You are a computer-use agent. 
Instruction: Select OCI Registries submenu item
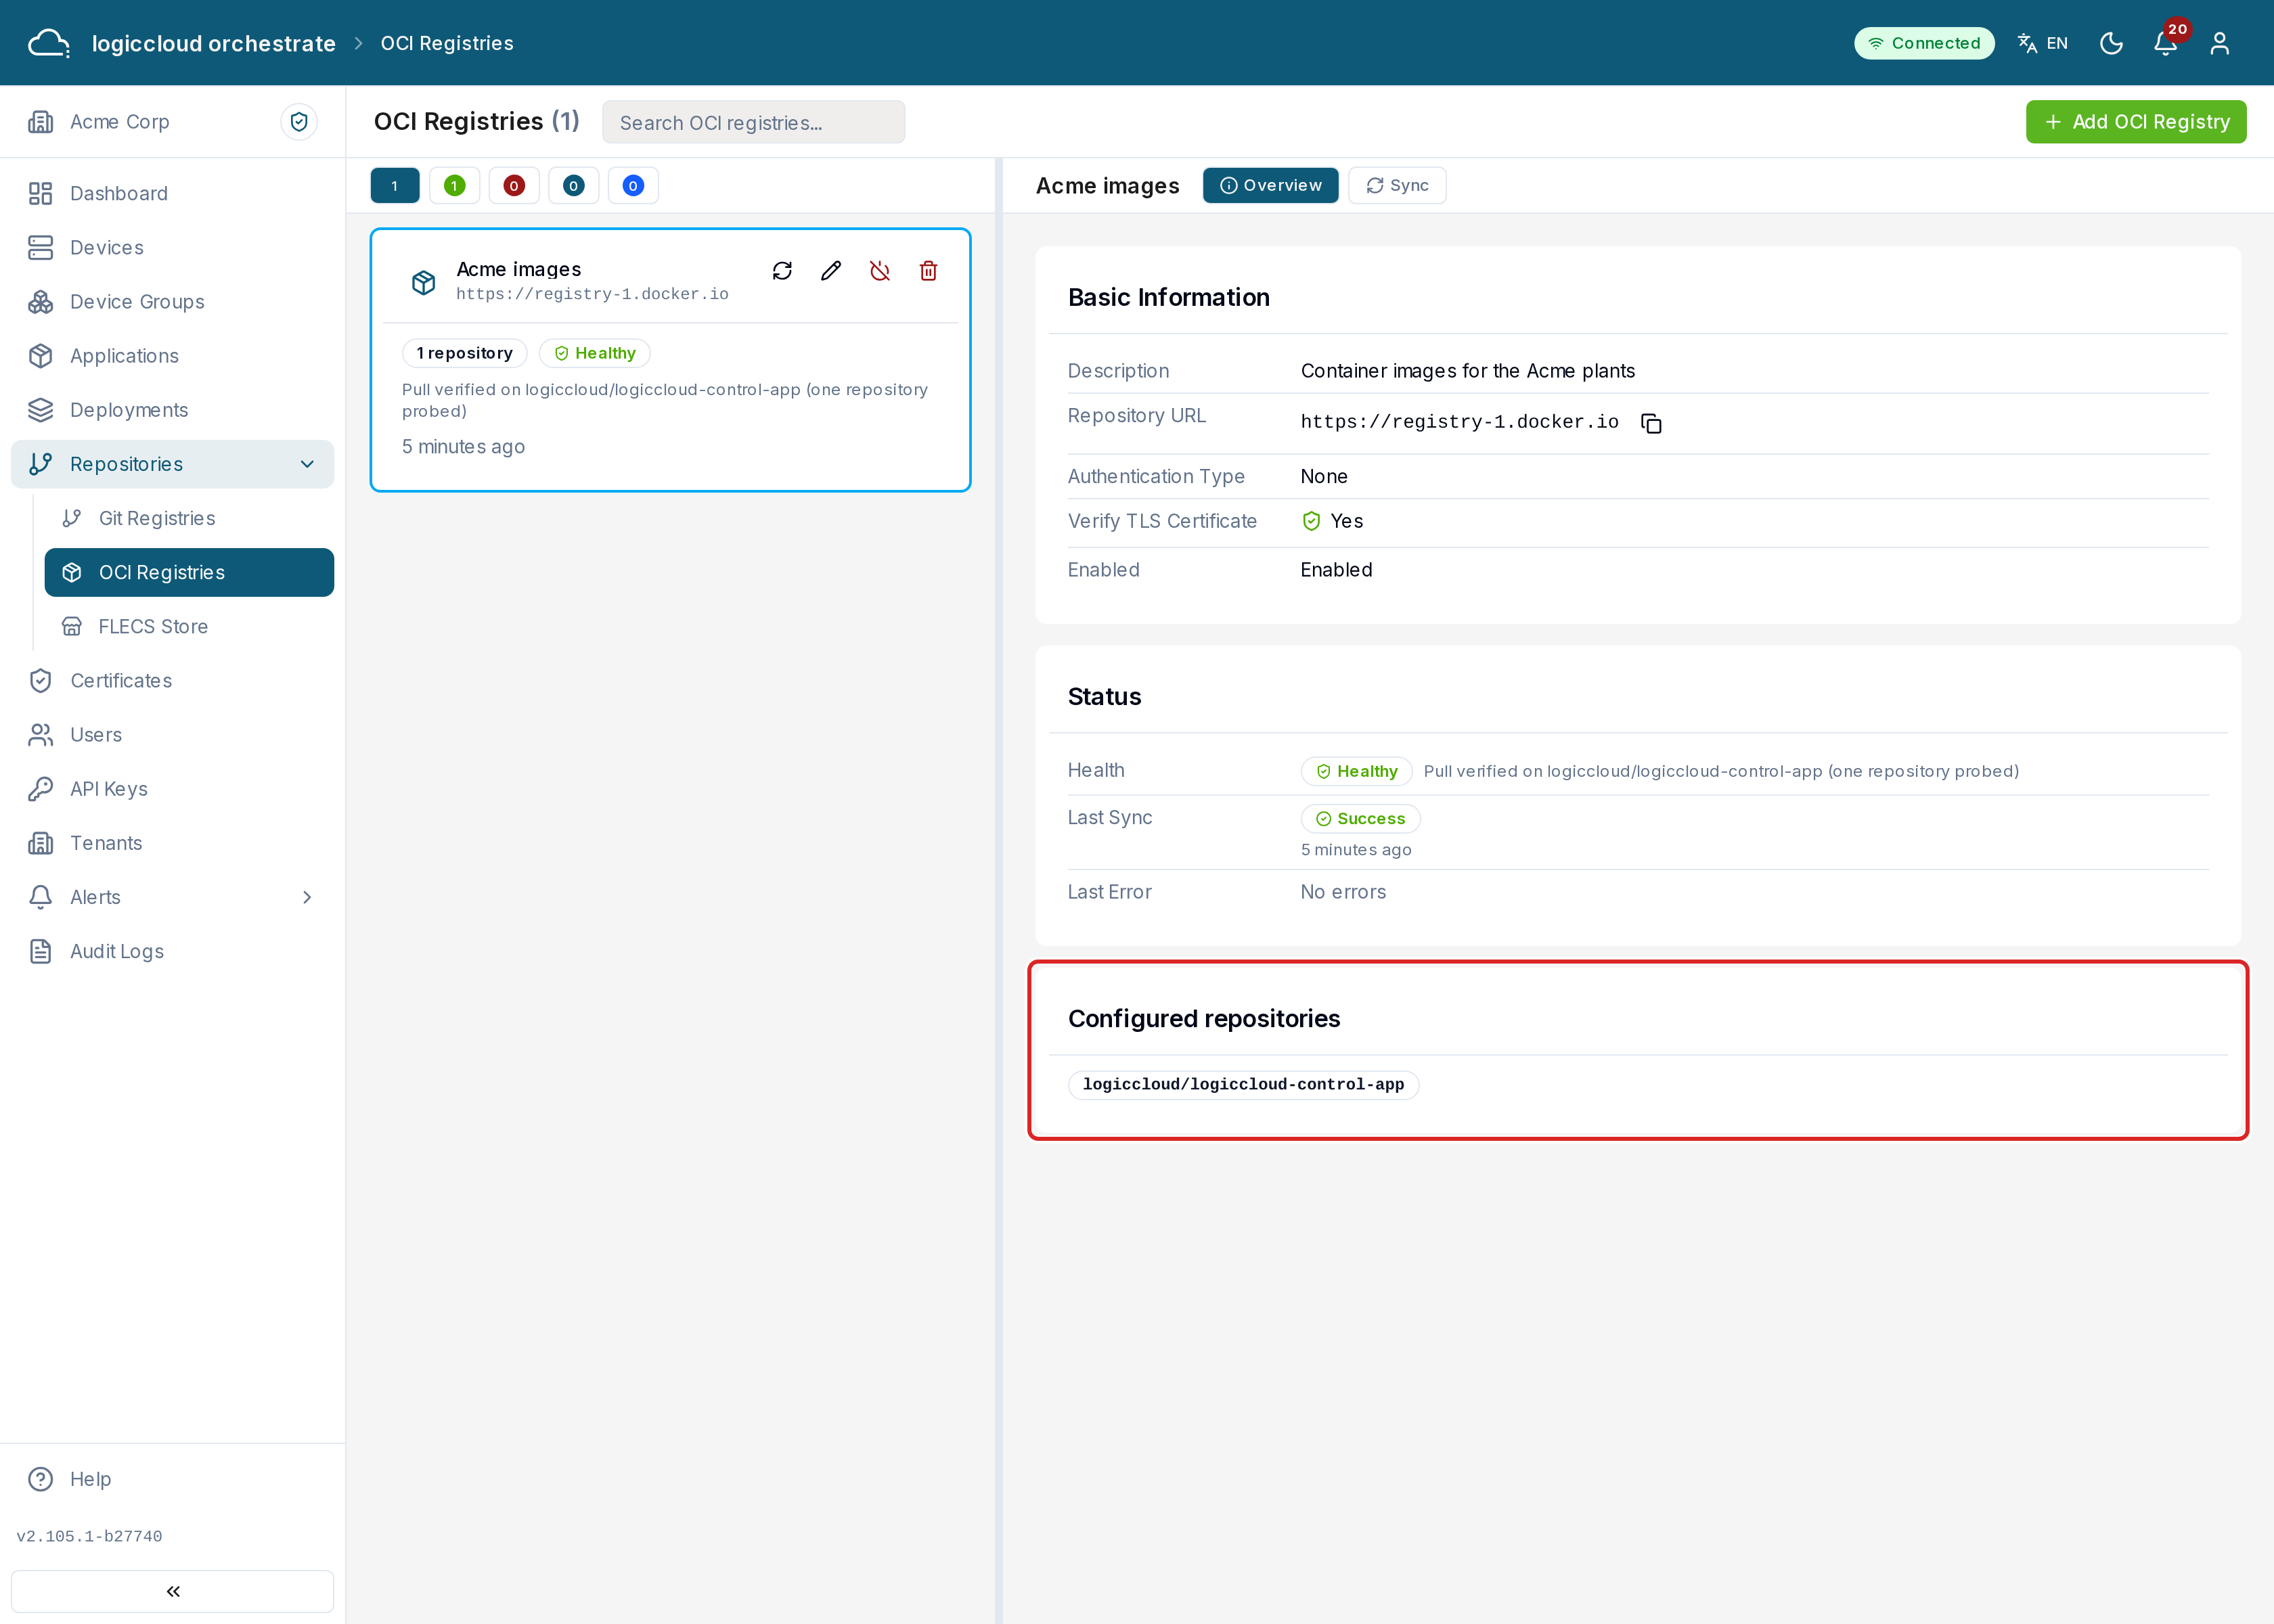(x=189, y=572)
